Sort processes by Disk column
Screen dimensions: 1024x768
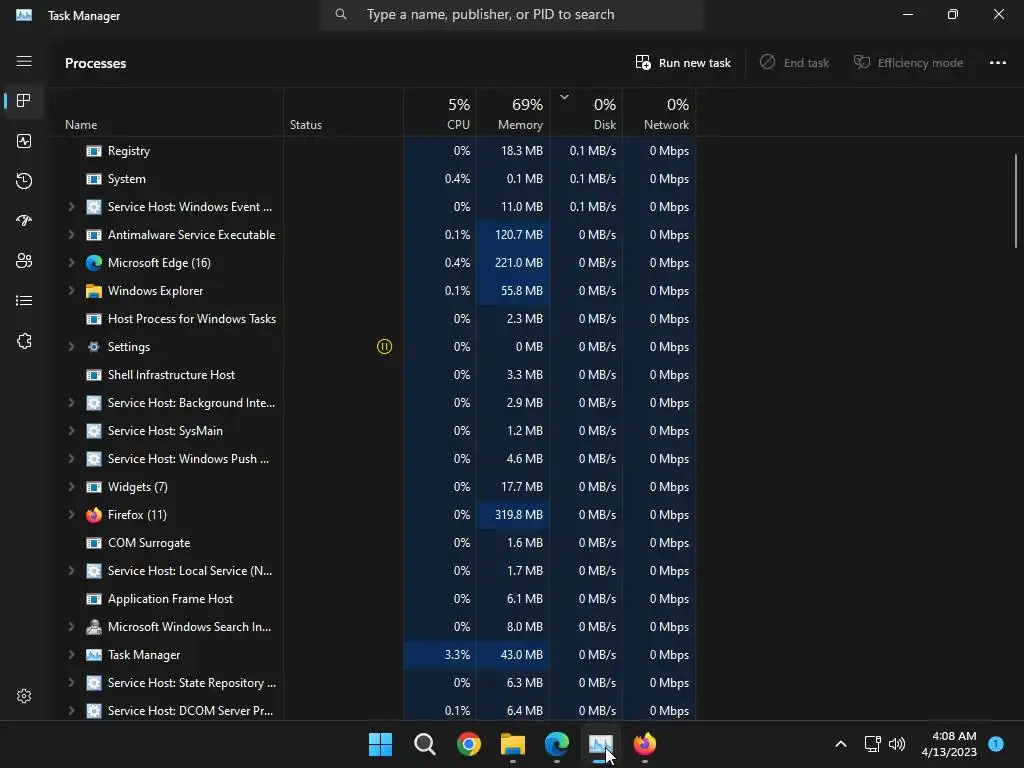pos(586,113)
